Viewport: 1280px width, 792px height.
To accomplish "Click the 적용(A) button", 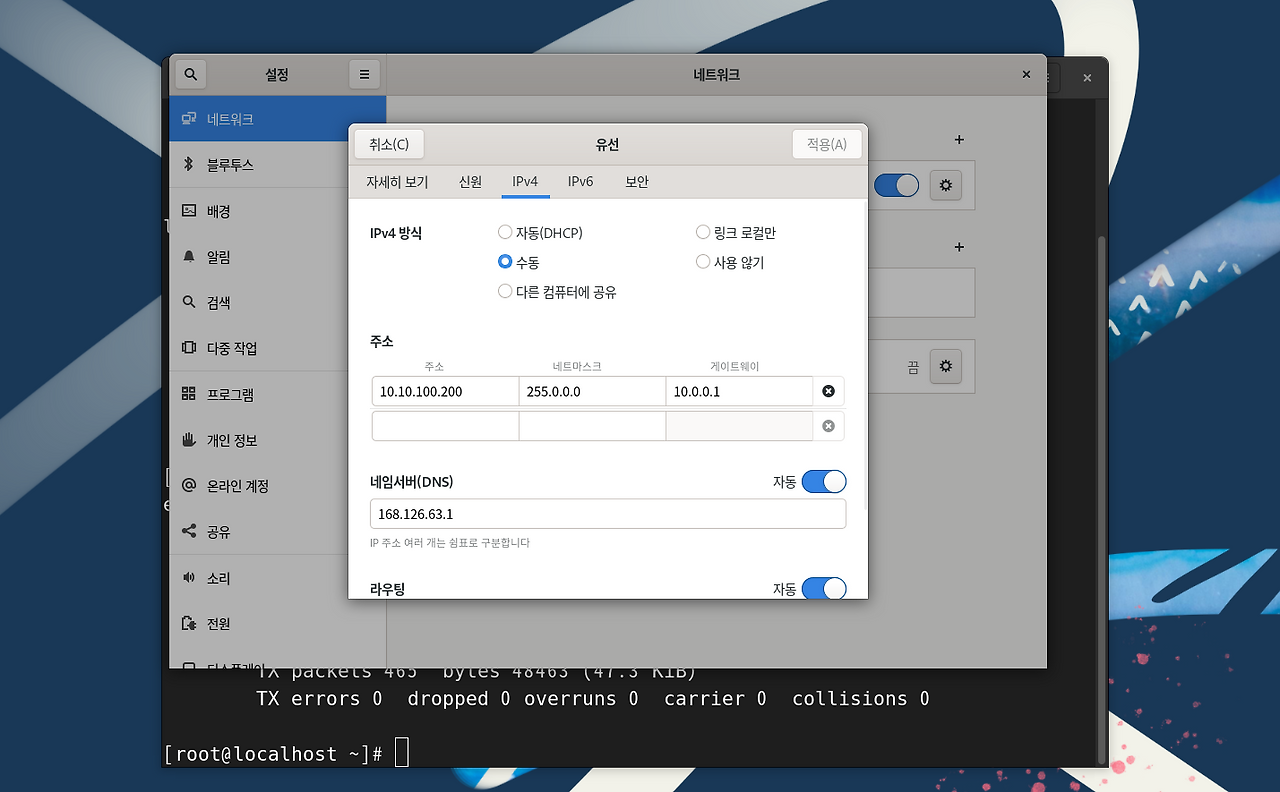I will click(x=827, y=144).
